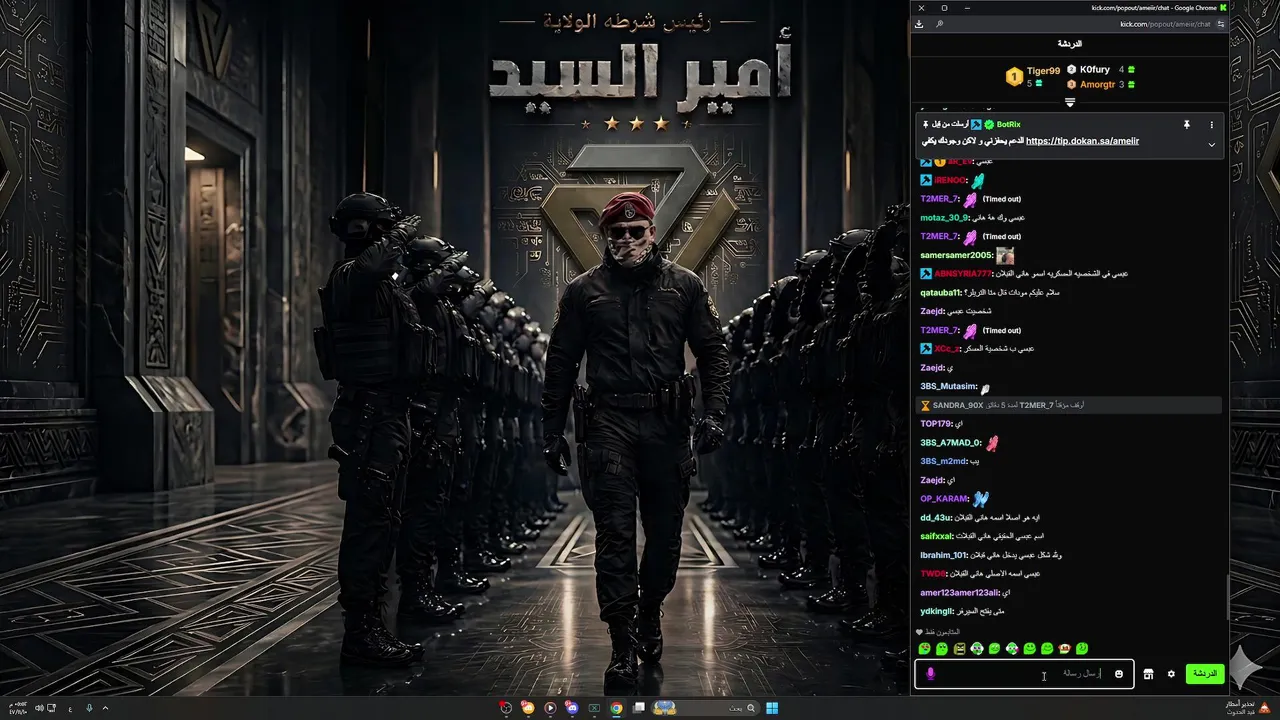Click the blue emote from OP_KARAM
The image size is (1280, 720).
[981, 499]
